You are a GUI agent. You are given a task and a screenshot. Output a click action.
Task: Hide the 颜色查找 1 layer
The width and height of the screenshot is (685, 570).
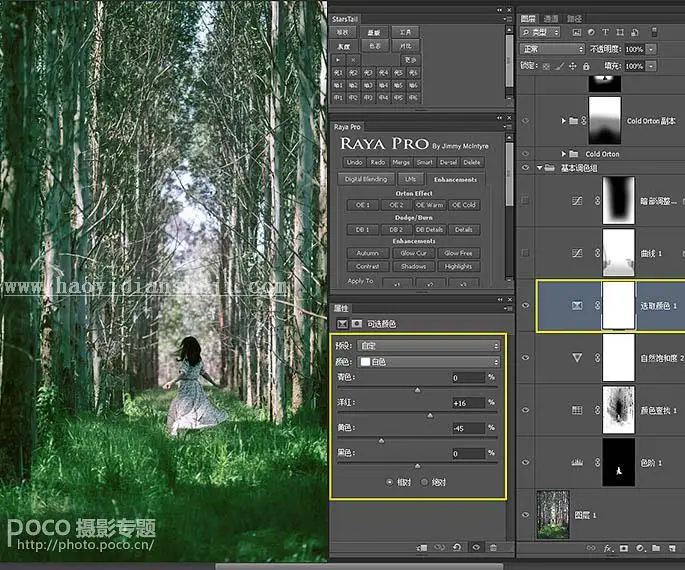pos(526,410)
